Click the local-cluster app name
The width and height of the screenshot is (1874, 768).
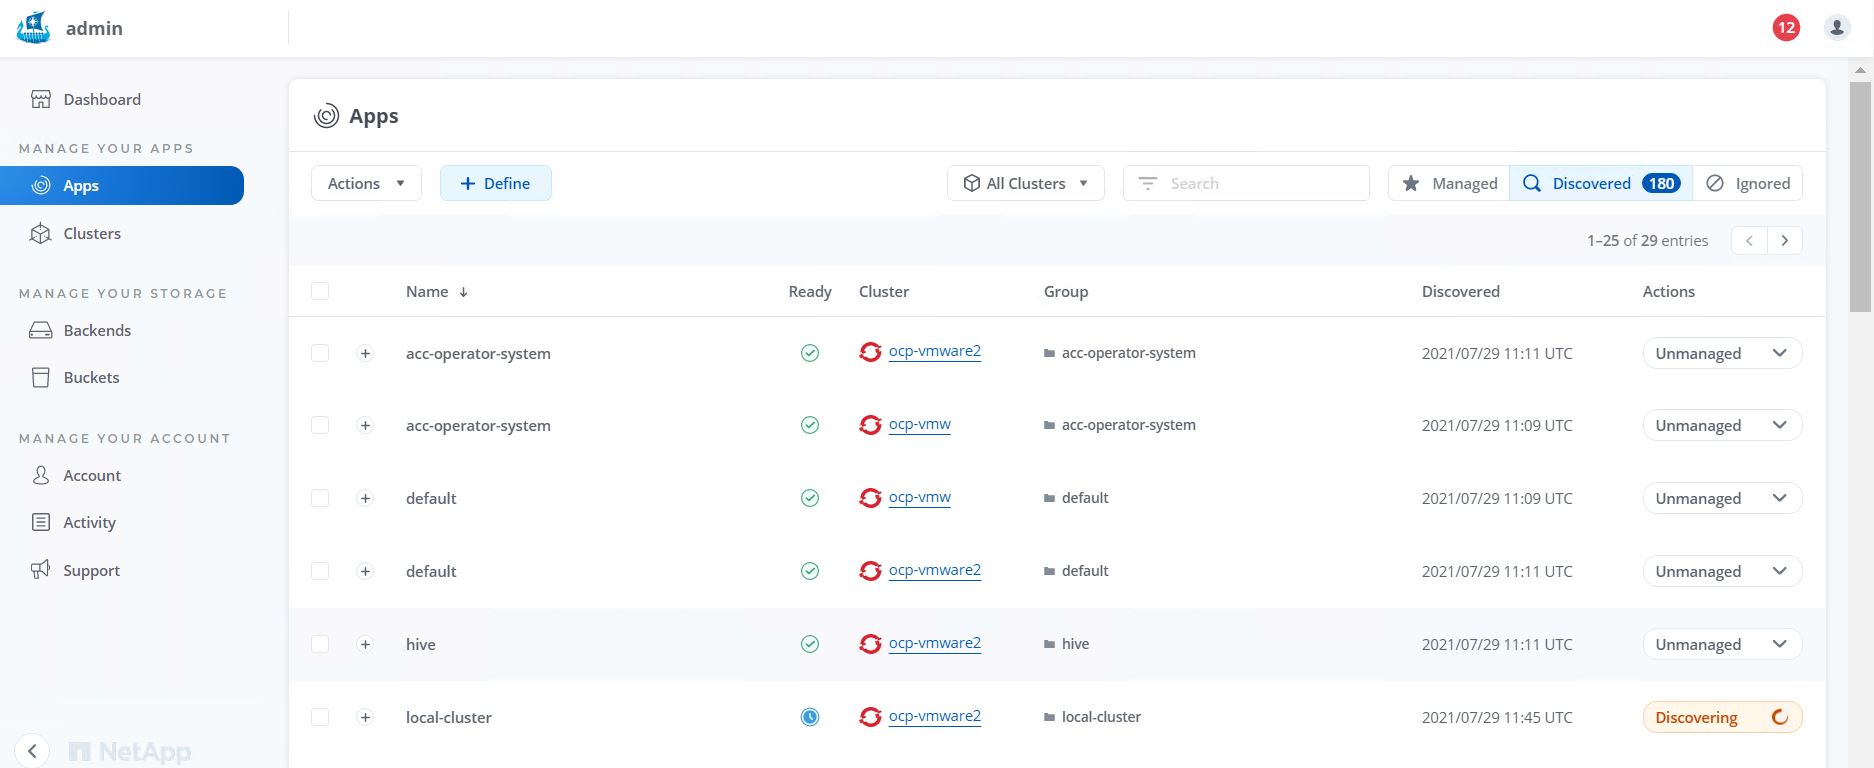click(x=449, y=717)
